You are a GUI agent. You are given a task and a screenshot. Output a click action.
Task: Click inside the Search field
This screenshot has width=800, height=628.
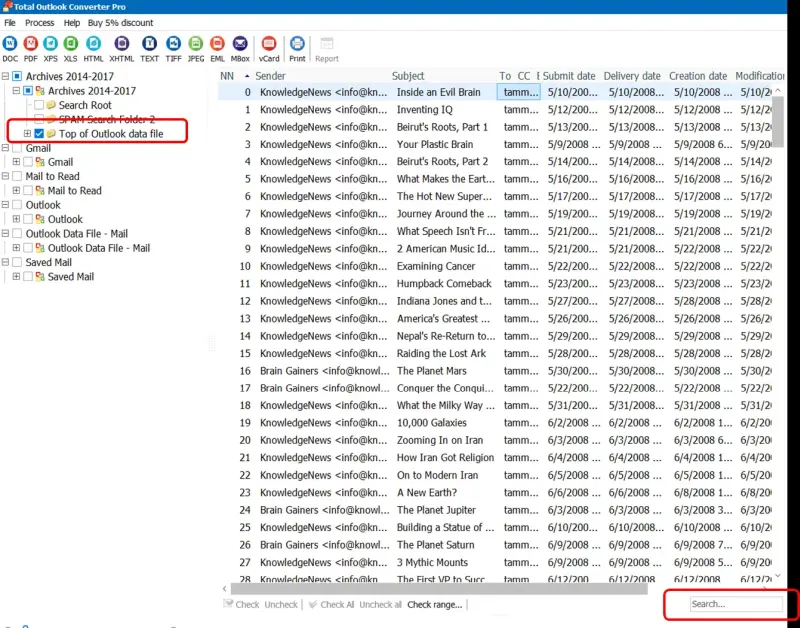735,604
